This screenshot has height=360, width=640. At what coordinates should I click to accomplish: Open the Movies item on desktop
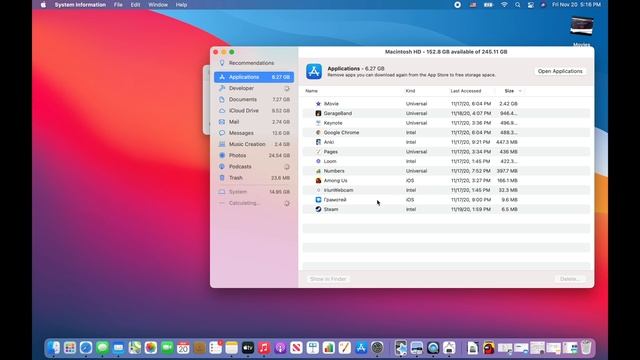tap(582, 31)
